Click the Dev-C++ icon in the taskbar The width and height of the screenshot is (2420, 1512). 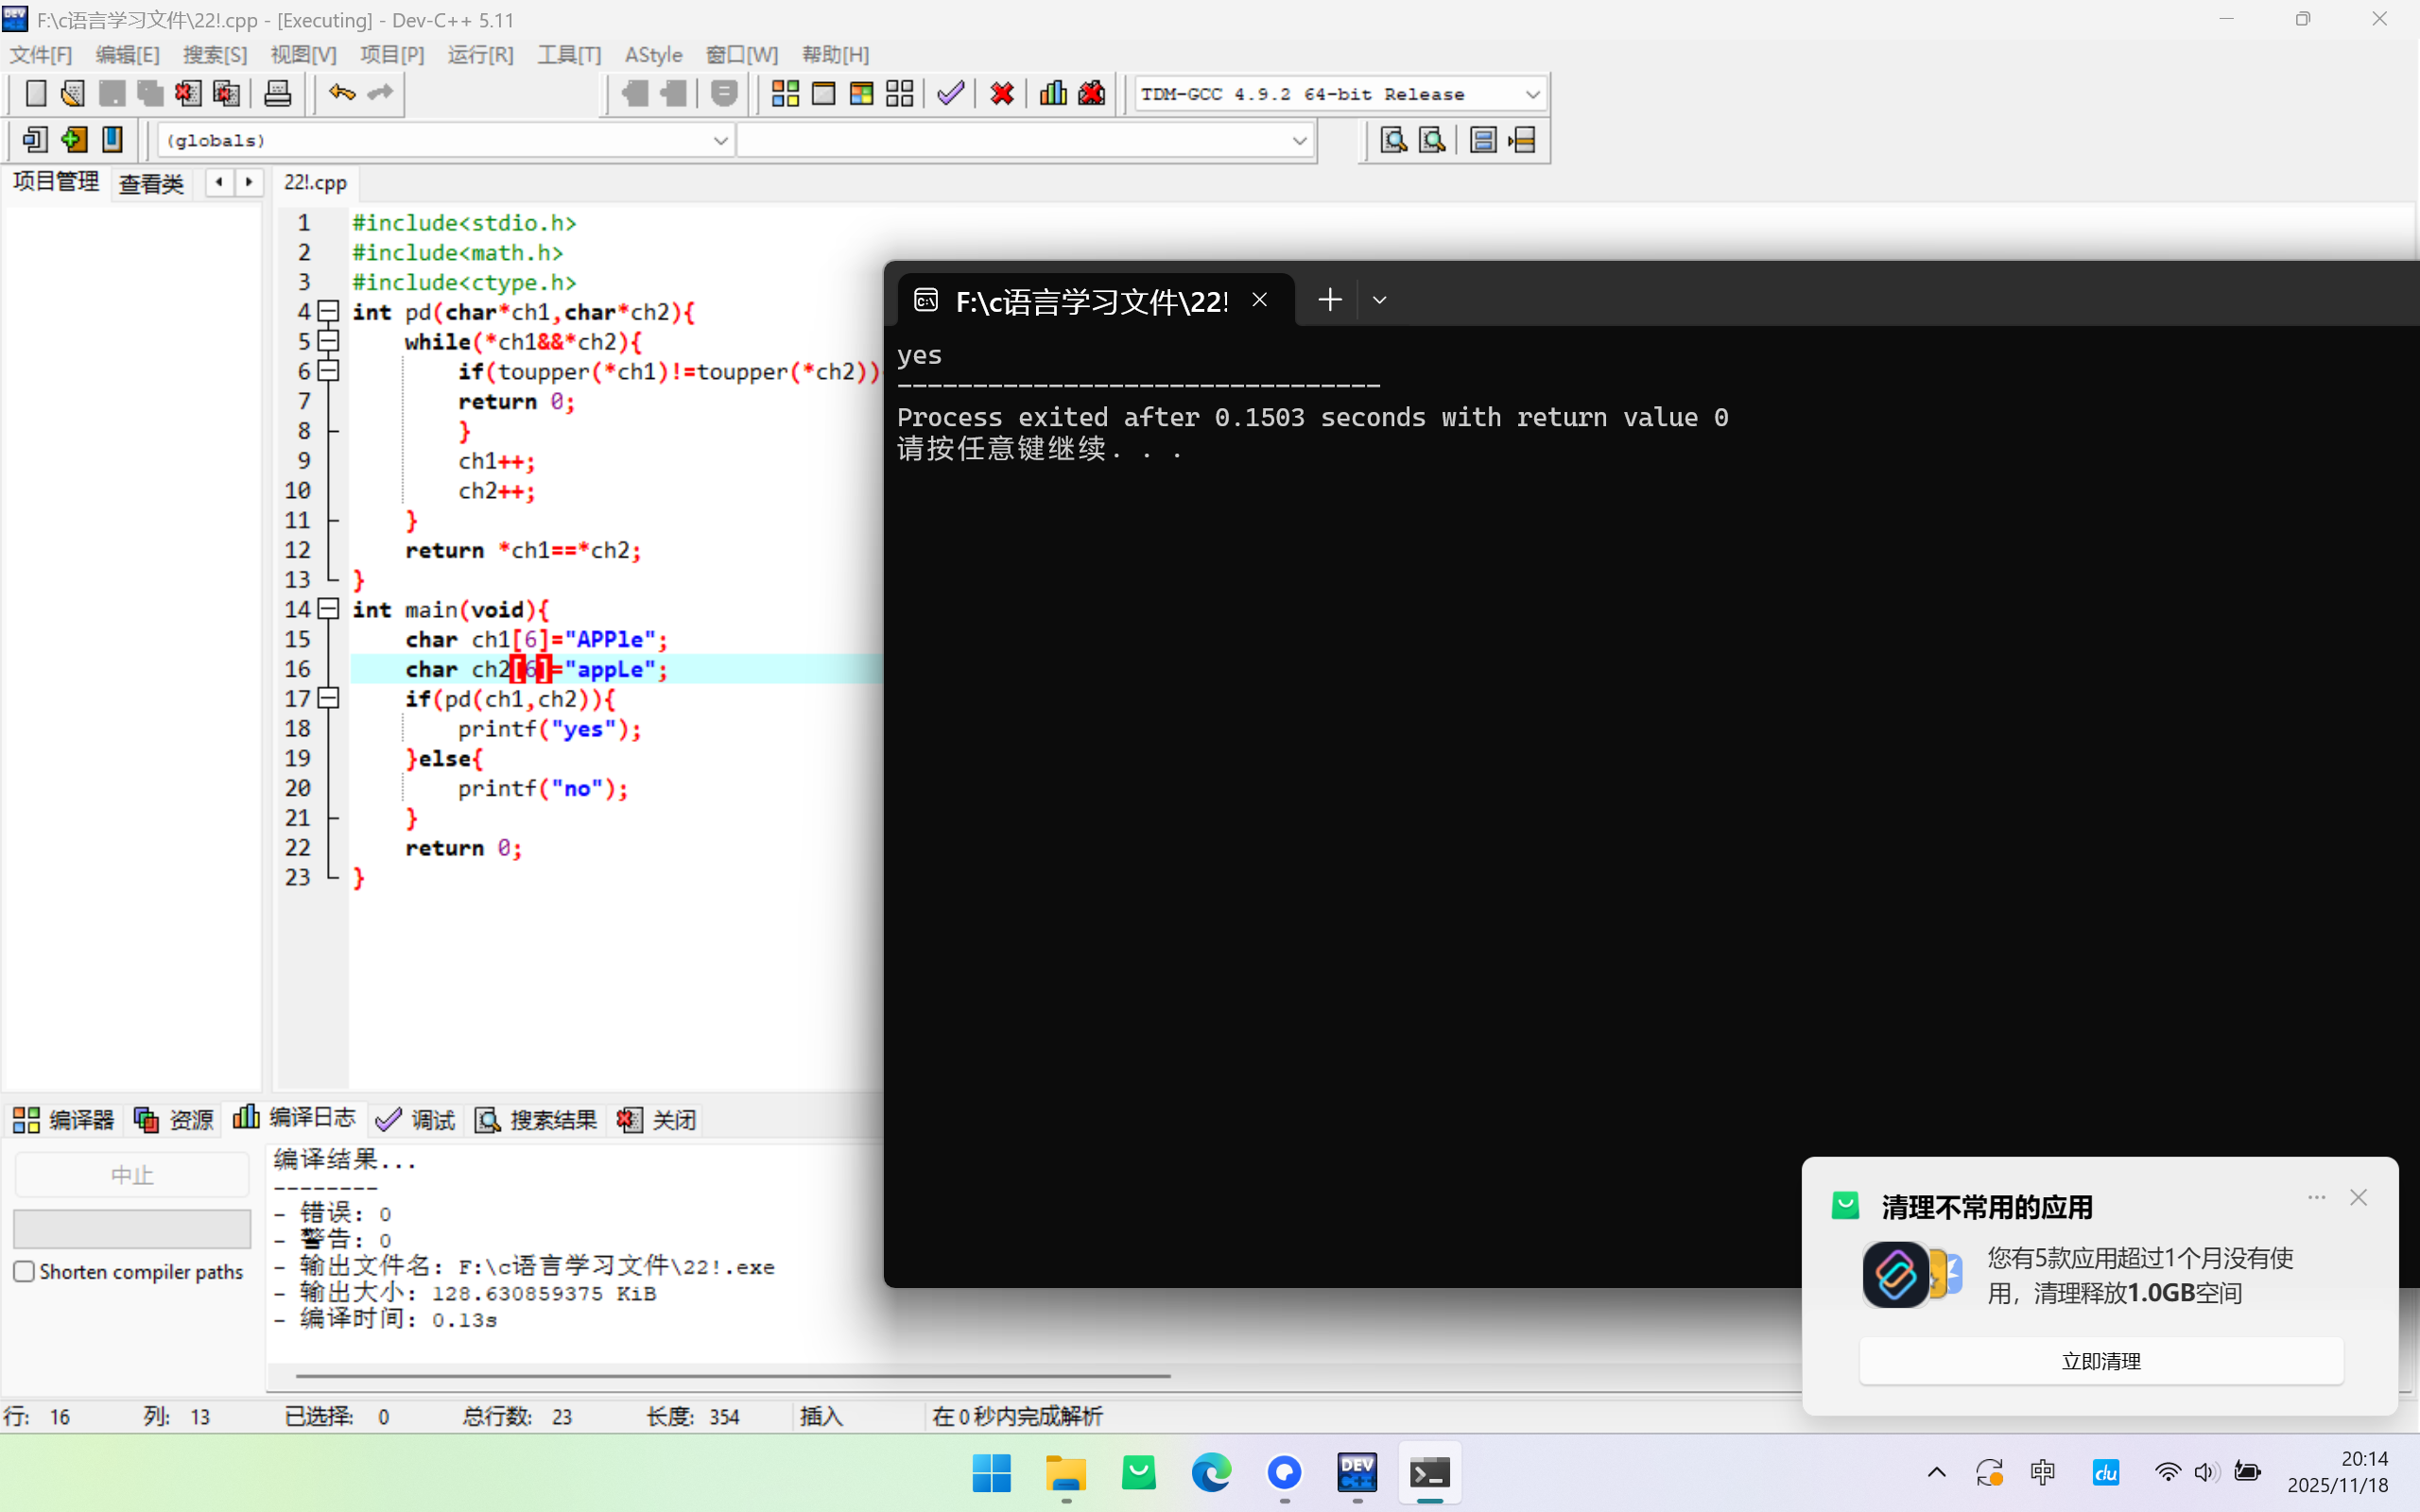click(x=1357, y=1472)
